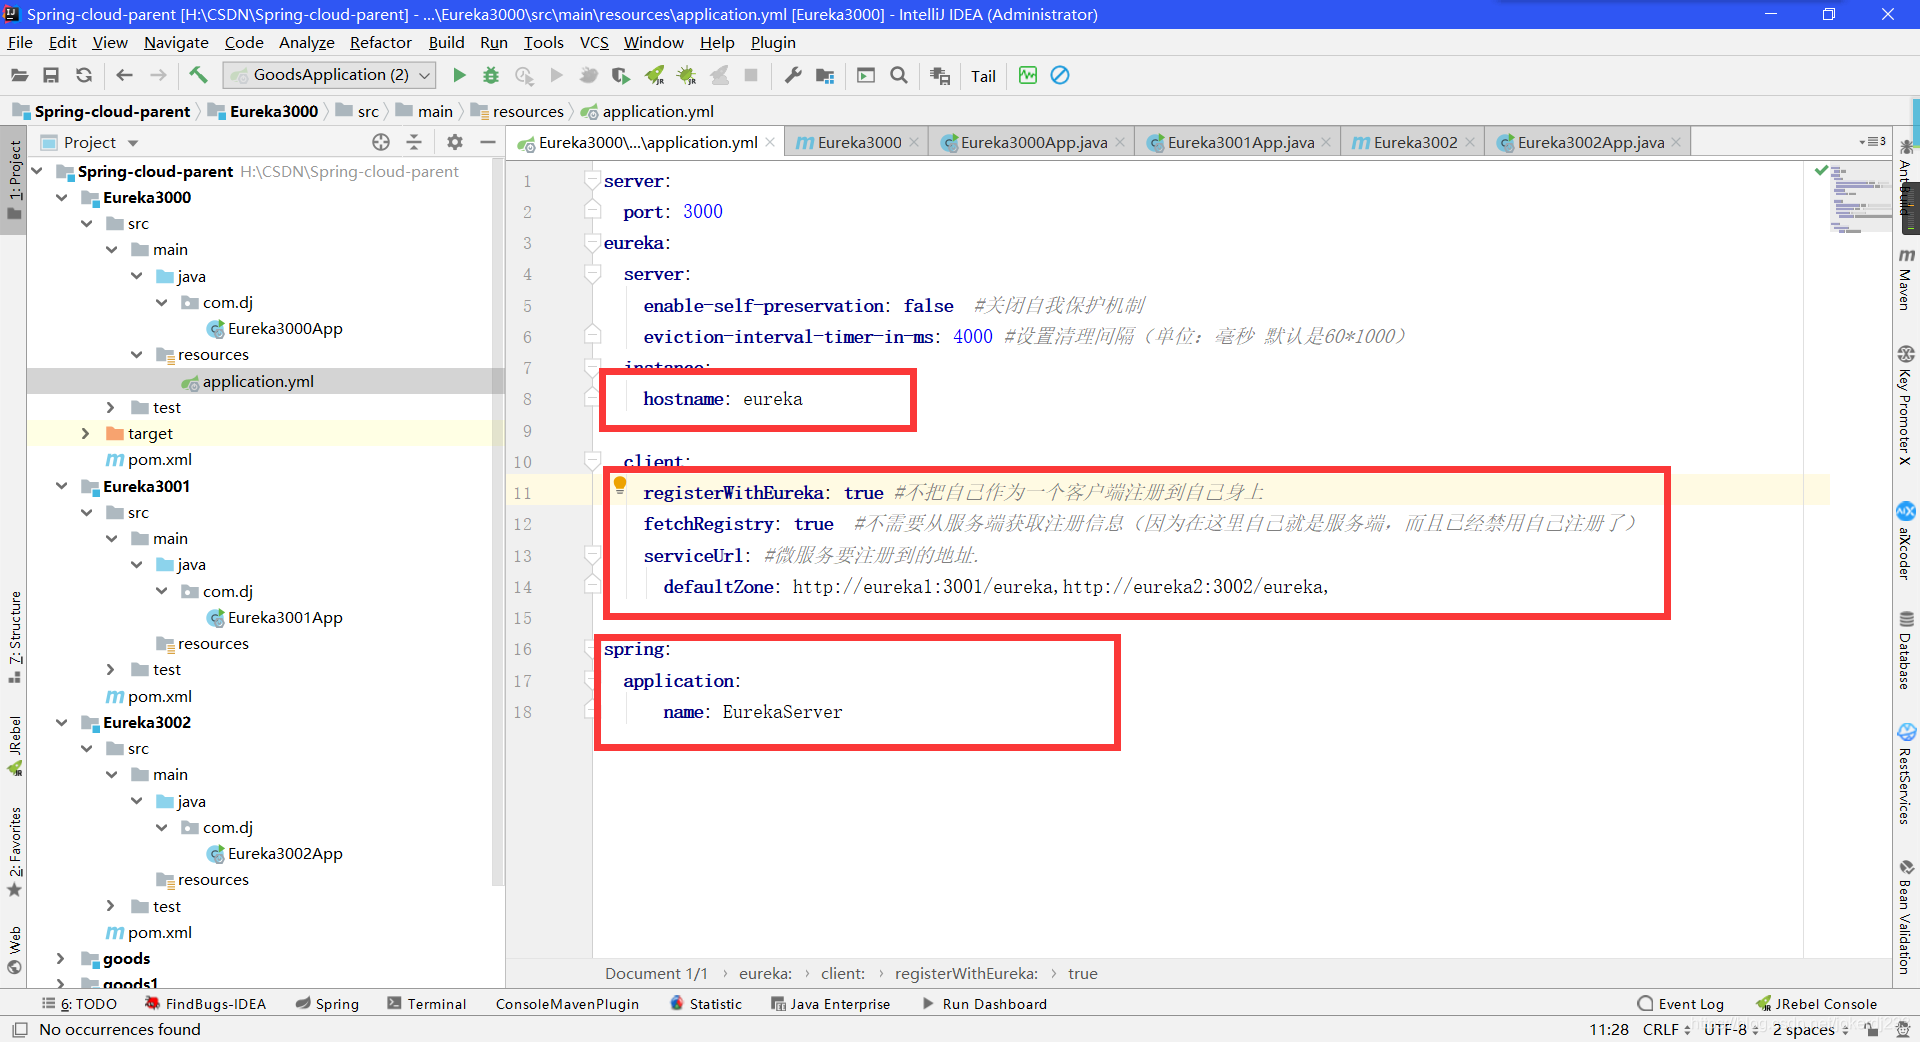This screenshot has height=1042, width=1920.
Task: Change line separator CRLF in status bar
Action: point(1666,1029)
